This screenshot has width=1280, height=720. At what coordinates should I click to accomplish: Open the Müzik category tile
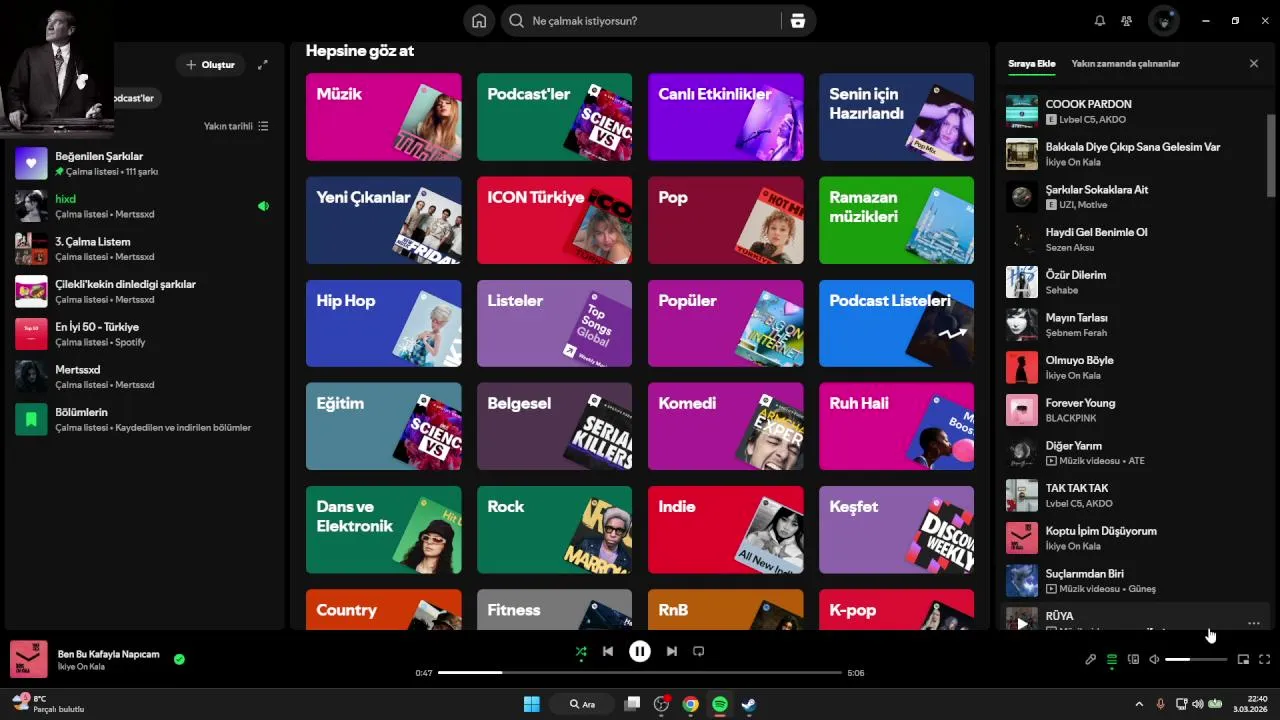click(x=384, y=117)
